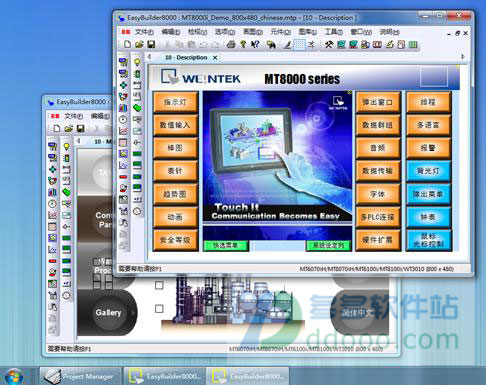Click the green tag icon in sidebar
The image size is (486, 385).
[137, 108]
